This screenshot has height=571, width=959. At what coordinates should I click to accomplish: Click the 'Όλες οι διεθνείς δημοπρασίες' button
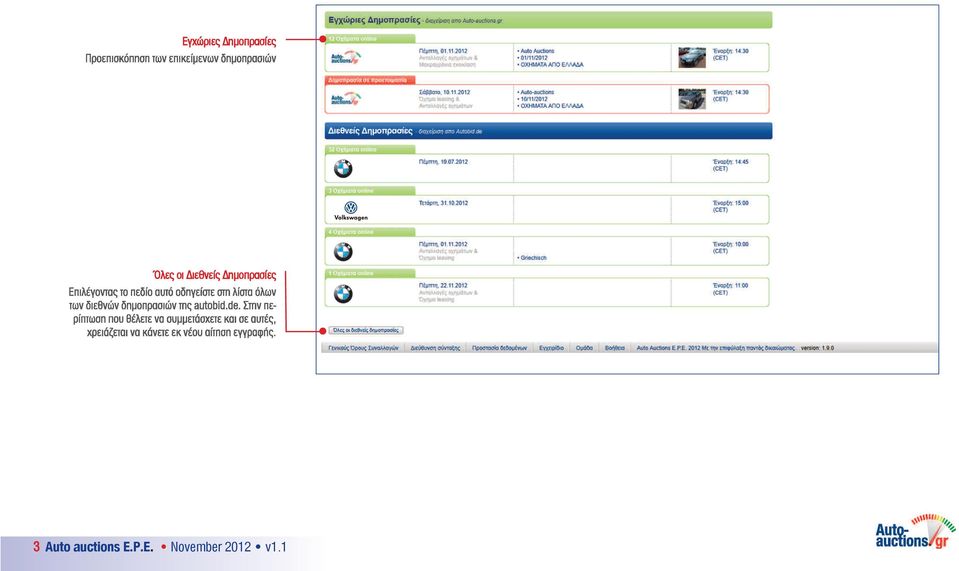[366, 330]
